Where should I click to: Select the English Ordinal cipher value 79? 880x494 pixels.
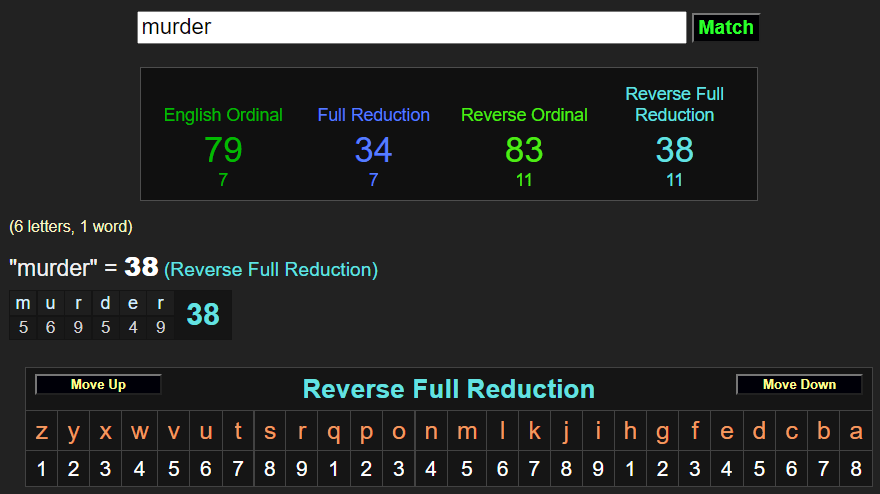tap(223, 150)
